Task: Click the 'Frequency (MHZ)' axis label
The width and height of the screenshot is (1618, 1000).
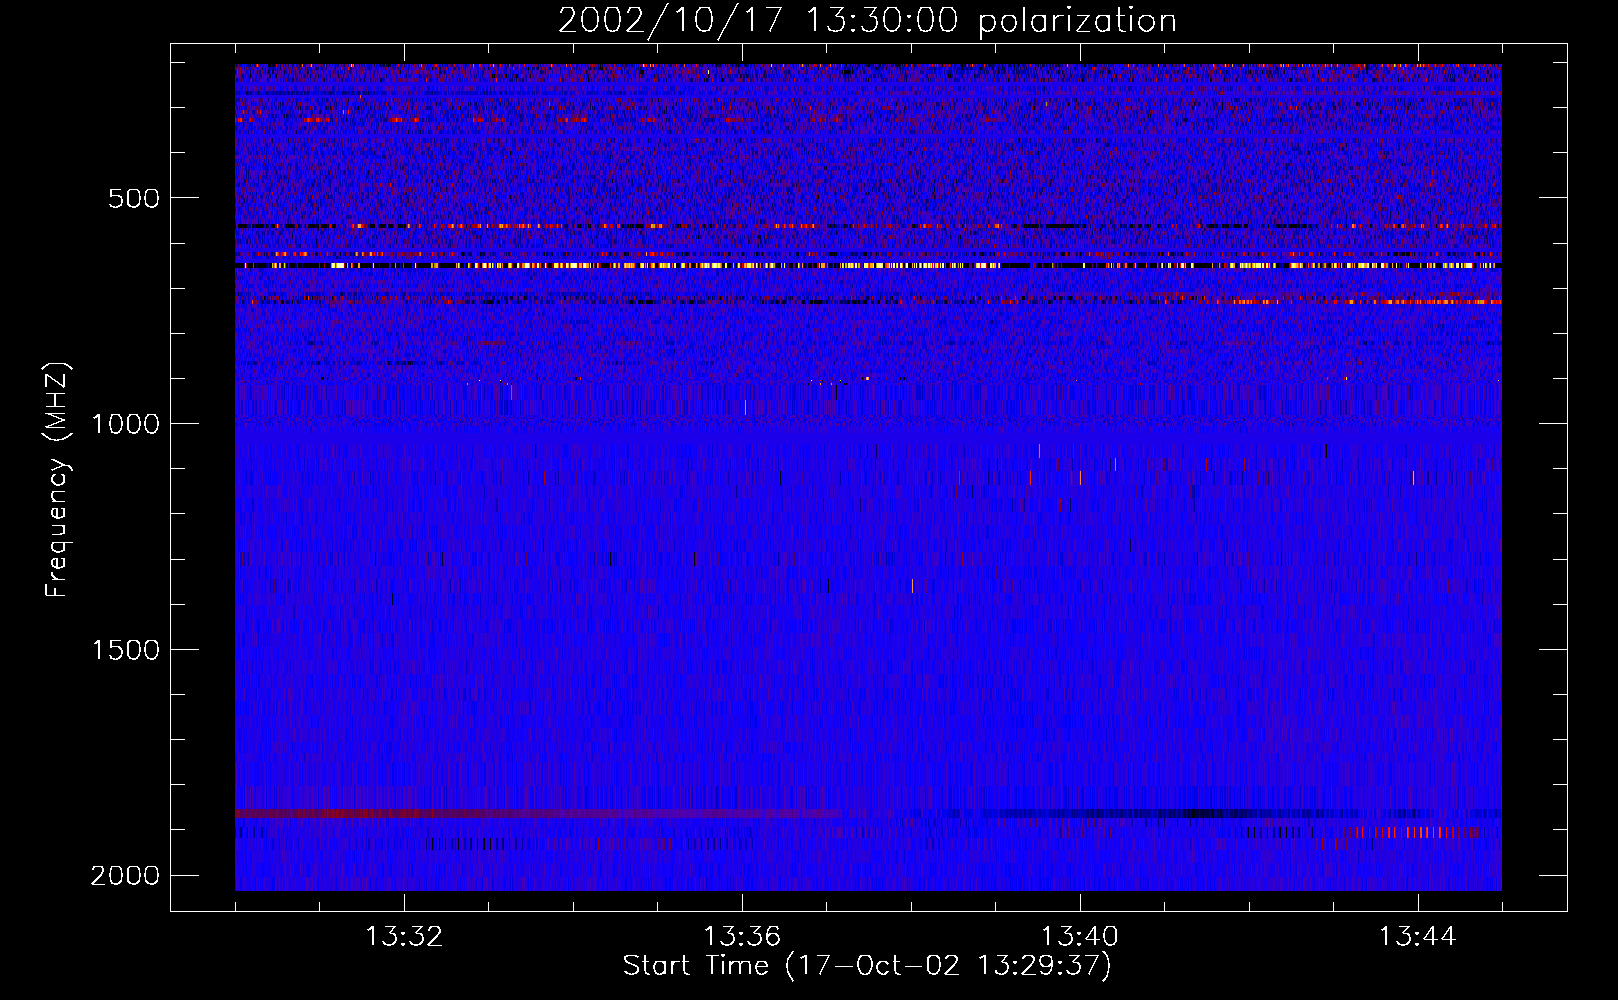Action: [x=57, y=479]
